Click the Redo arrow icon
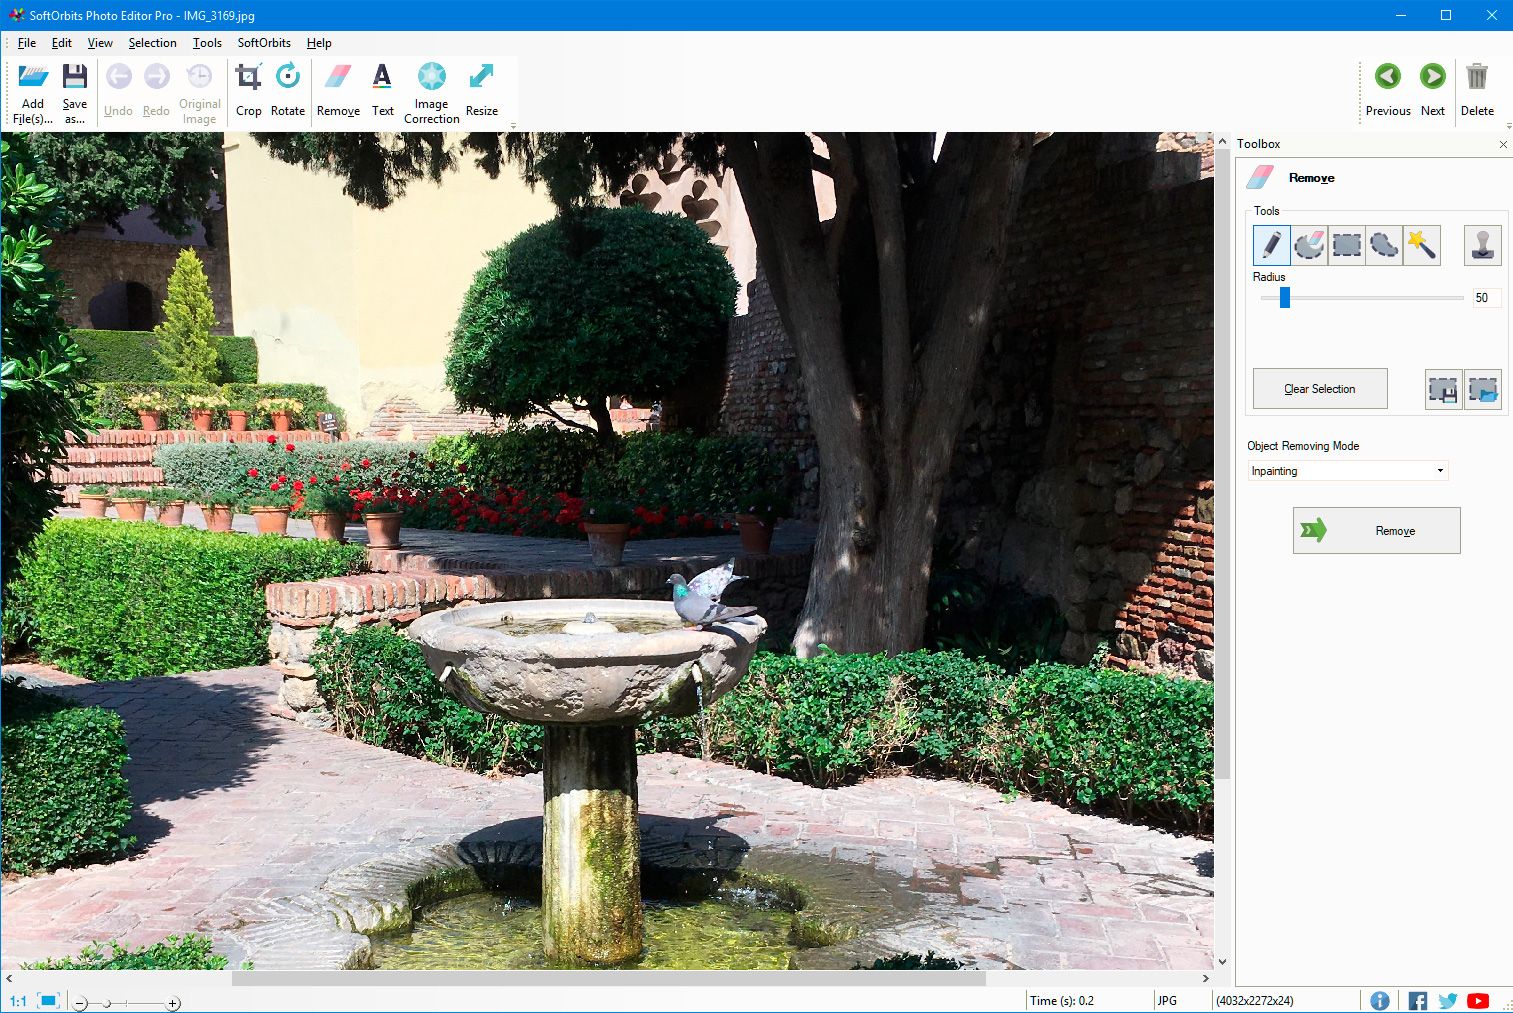The height and width of the screenshot is (1013, 1513). pyautogui.click(x=156, y=77)
